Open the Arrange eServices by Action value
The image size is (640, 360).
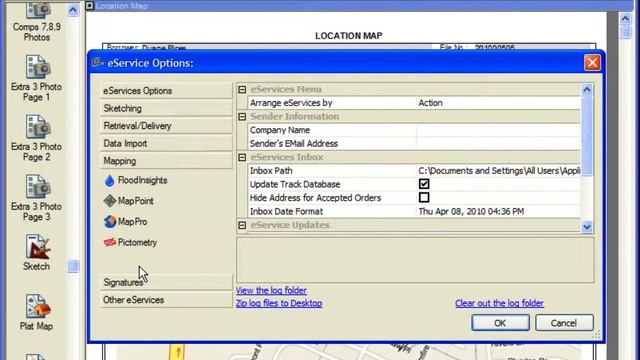498,103
